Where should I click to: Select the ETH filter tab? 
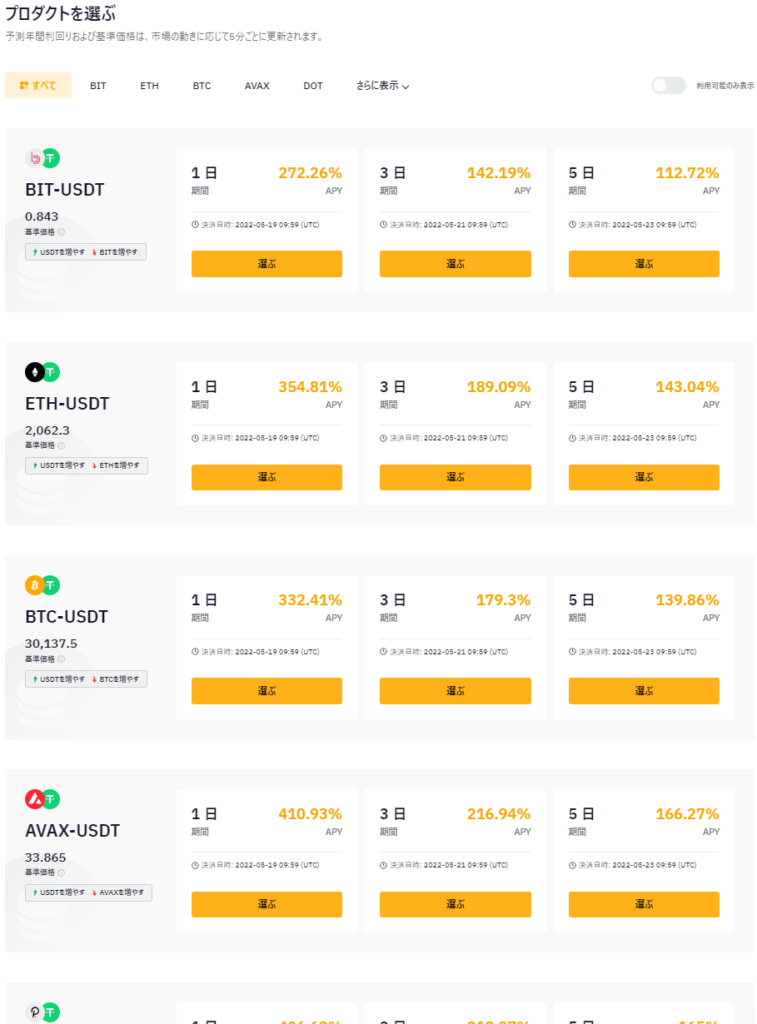(150, 86)
